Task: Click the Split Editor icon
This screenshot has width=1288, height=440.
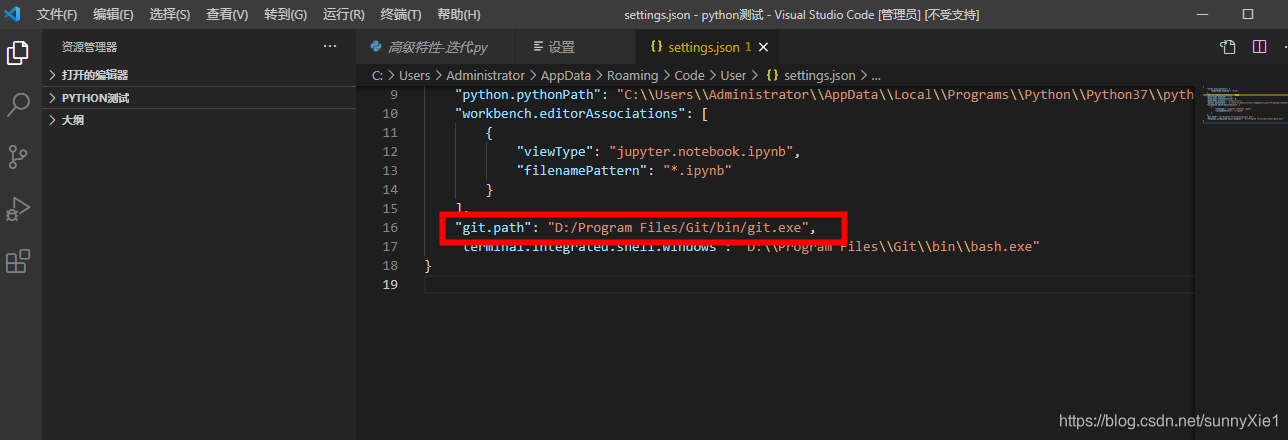Action: tap(1258, 47)
